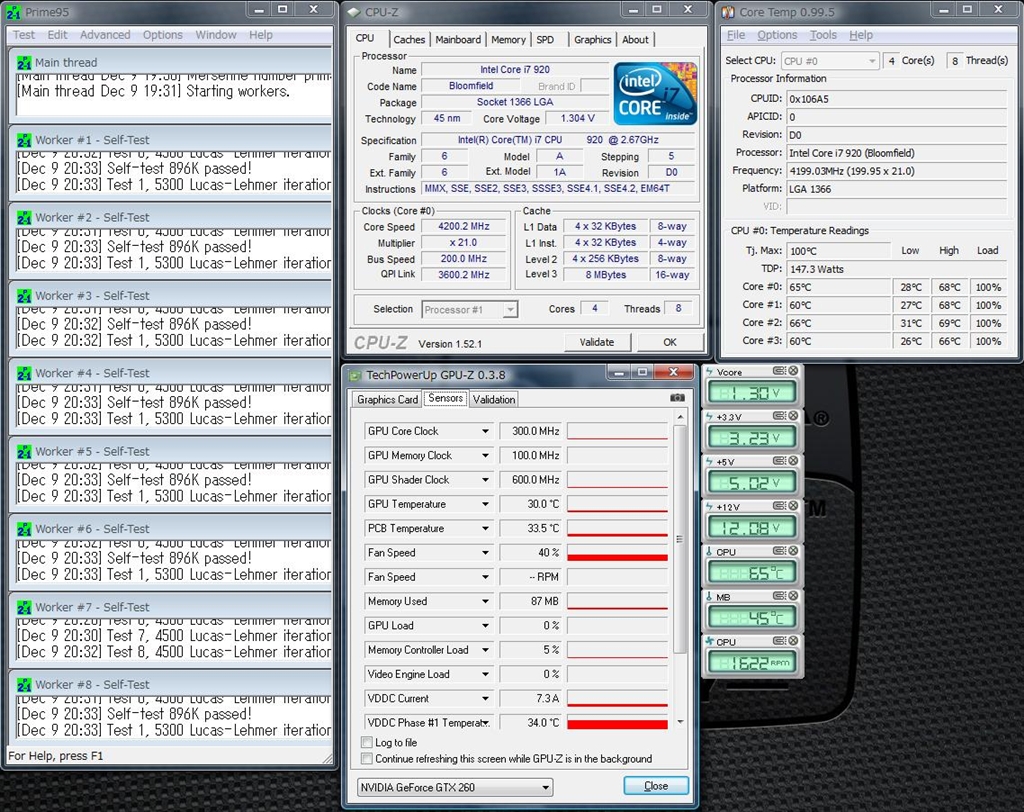Expand the GPU Temperature sensor dropdown
Screen dimensions: 1024x812
point(485,504)
